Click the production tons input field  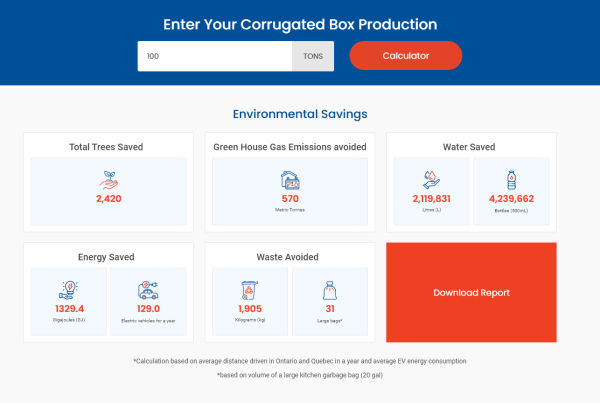point(214,56)
